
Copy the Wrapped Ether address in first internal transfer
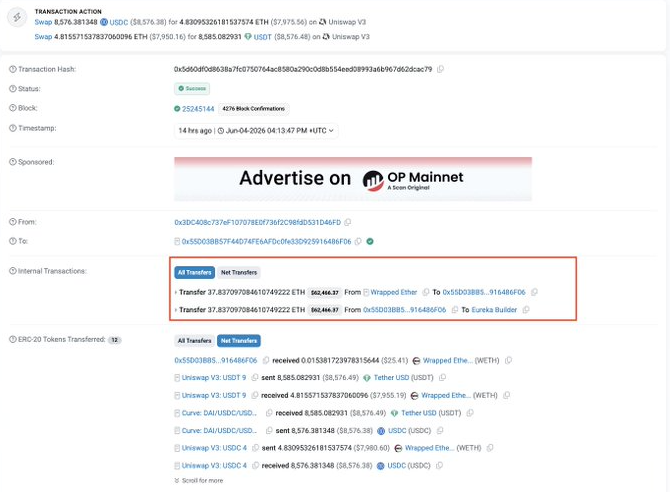click(x=426, y=292)
